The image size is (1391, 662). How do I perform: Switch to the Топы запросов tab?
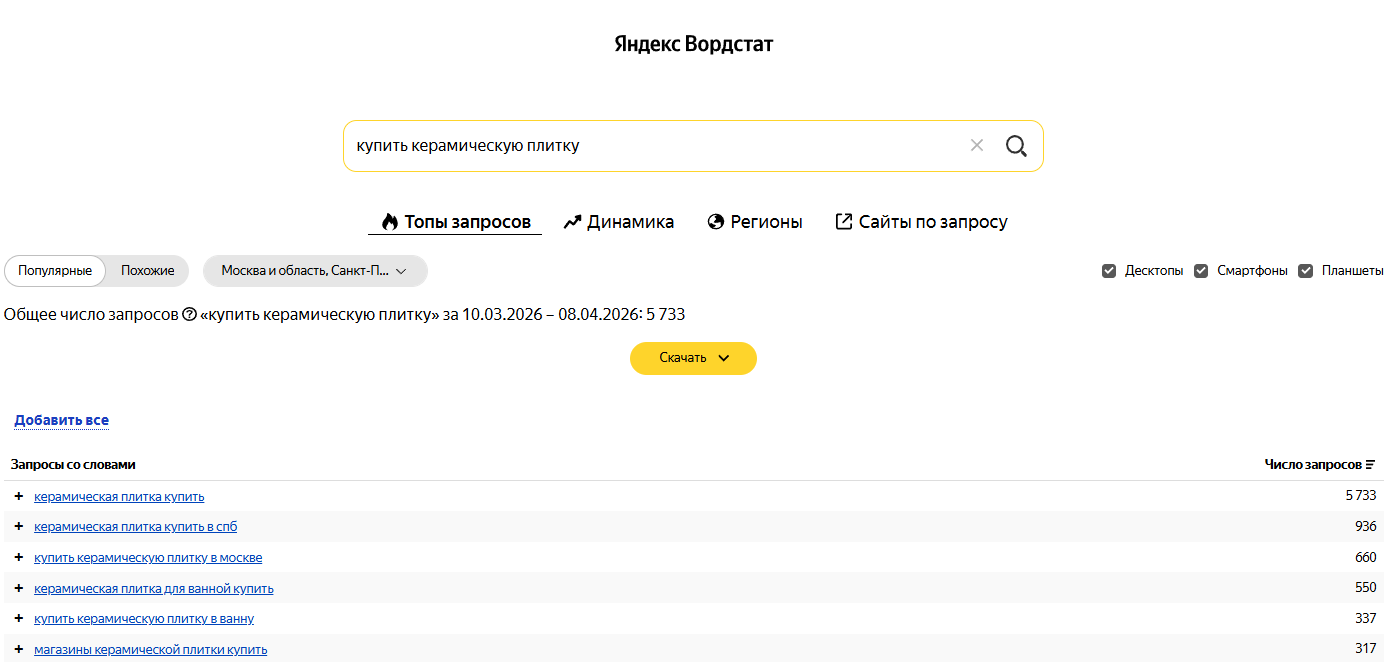coord(455,222)
